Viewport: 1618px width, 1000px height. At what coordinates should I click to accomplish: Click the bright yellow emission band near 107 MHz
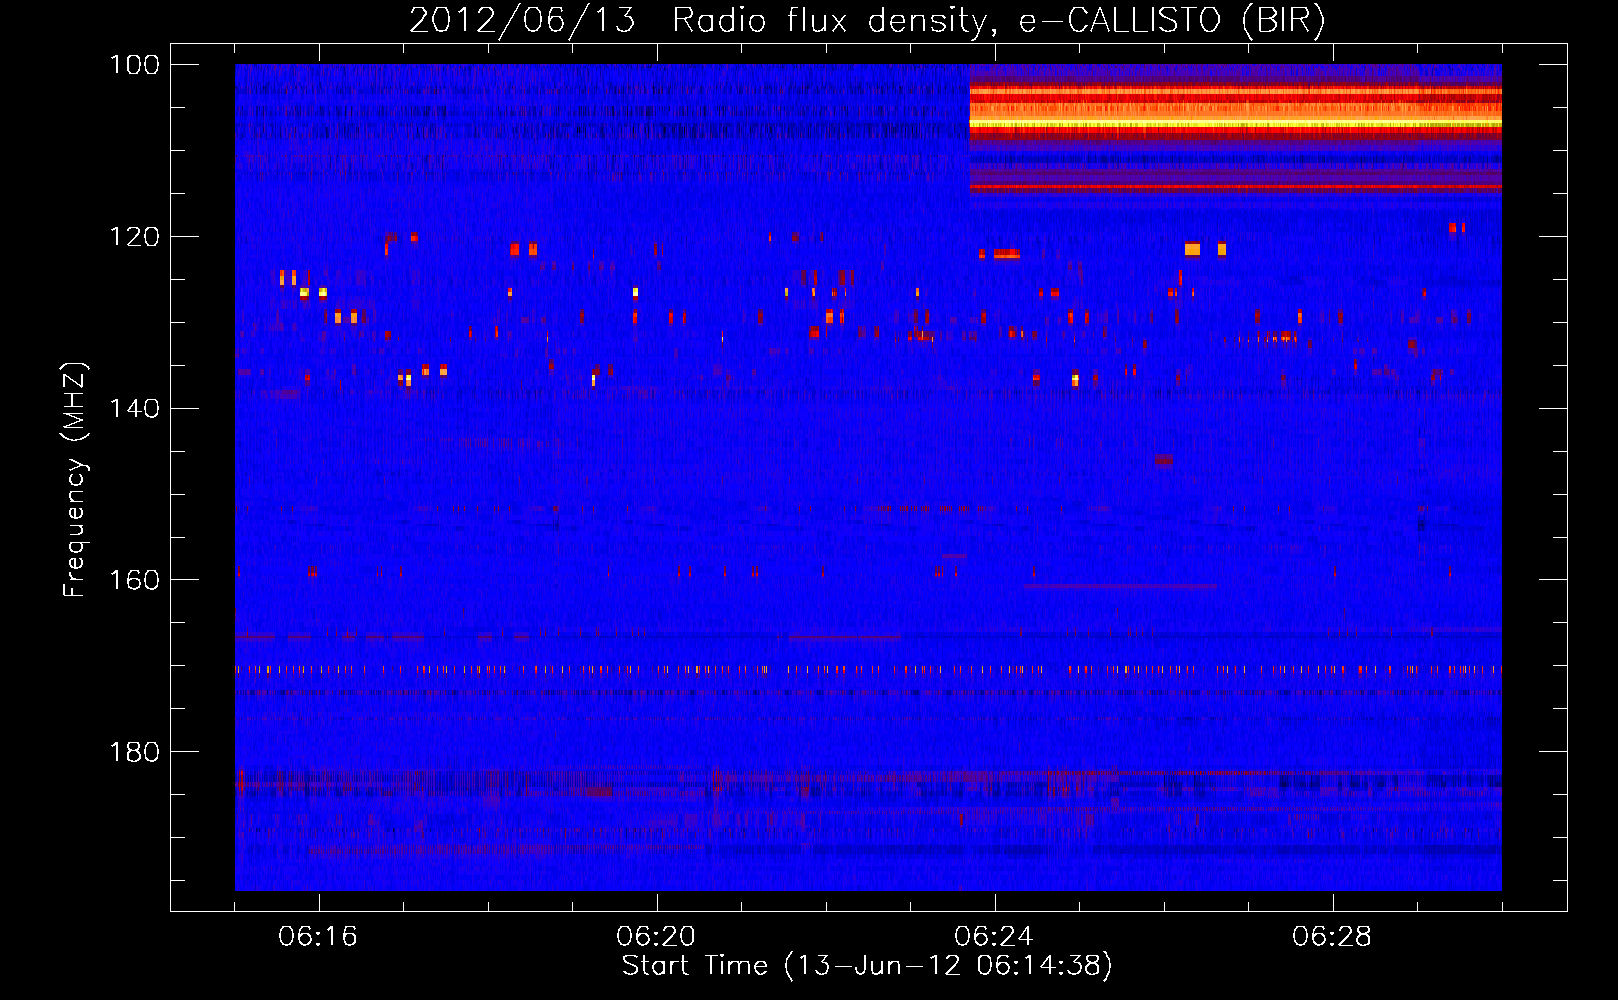[x=1235, y=123]
